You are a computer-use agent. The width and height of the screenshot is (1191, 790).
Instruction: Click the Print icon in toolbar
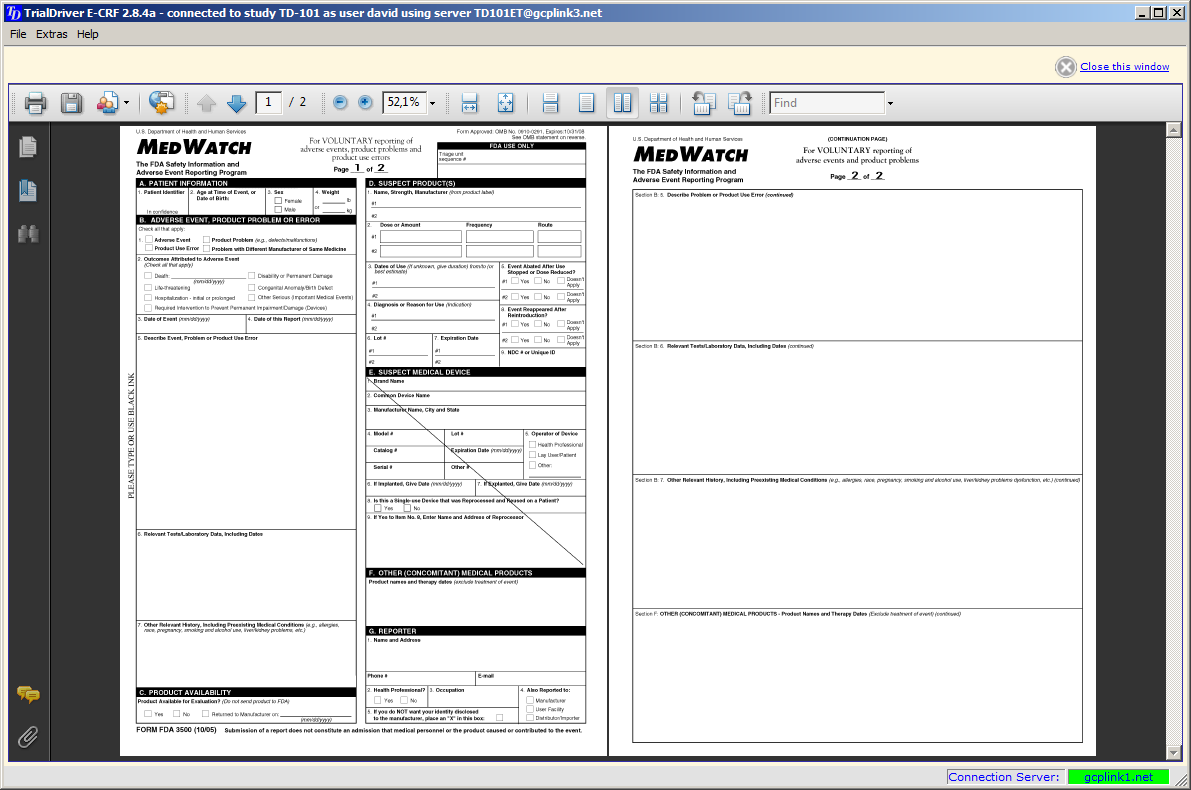click(35, 103)
